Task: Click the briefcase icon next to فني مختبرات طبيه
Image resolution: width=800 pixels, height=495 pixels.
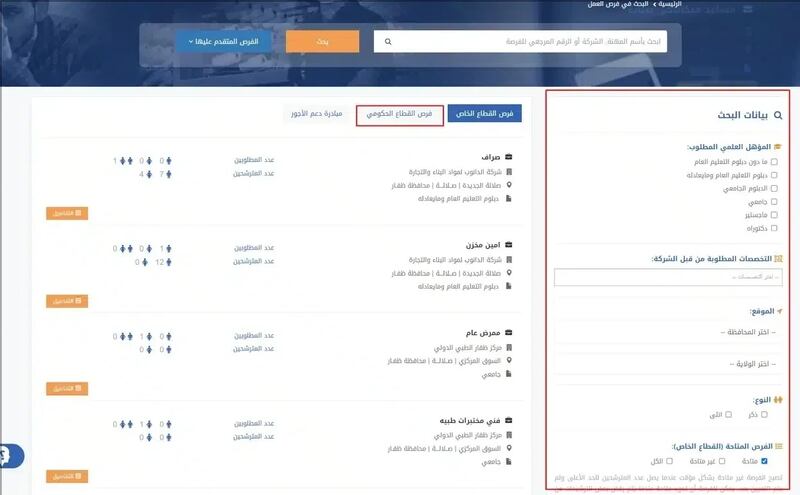Action: click(508, 420)
